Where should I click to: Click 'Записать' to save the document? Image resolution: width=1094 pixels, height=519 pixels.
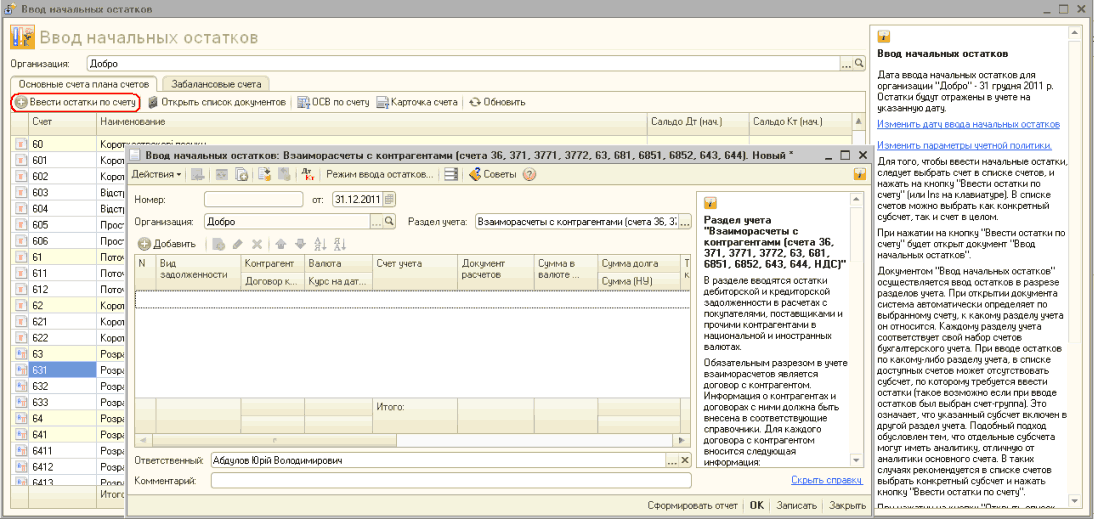click(x=796, y=506)
